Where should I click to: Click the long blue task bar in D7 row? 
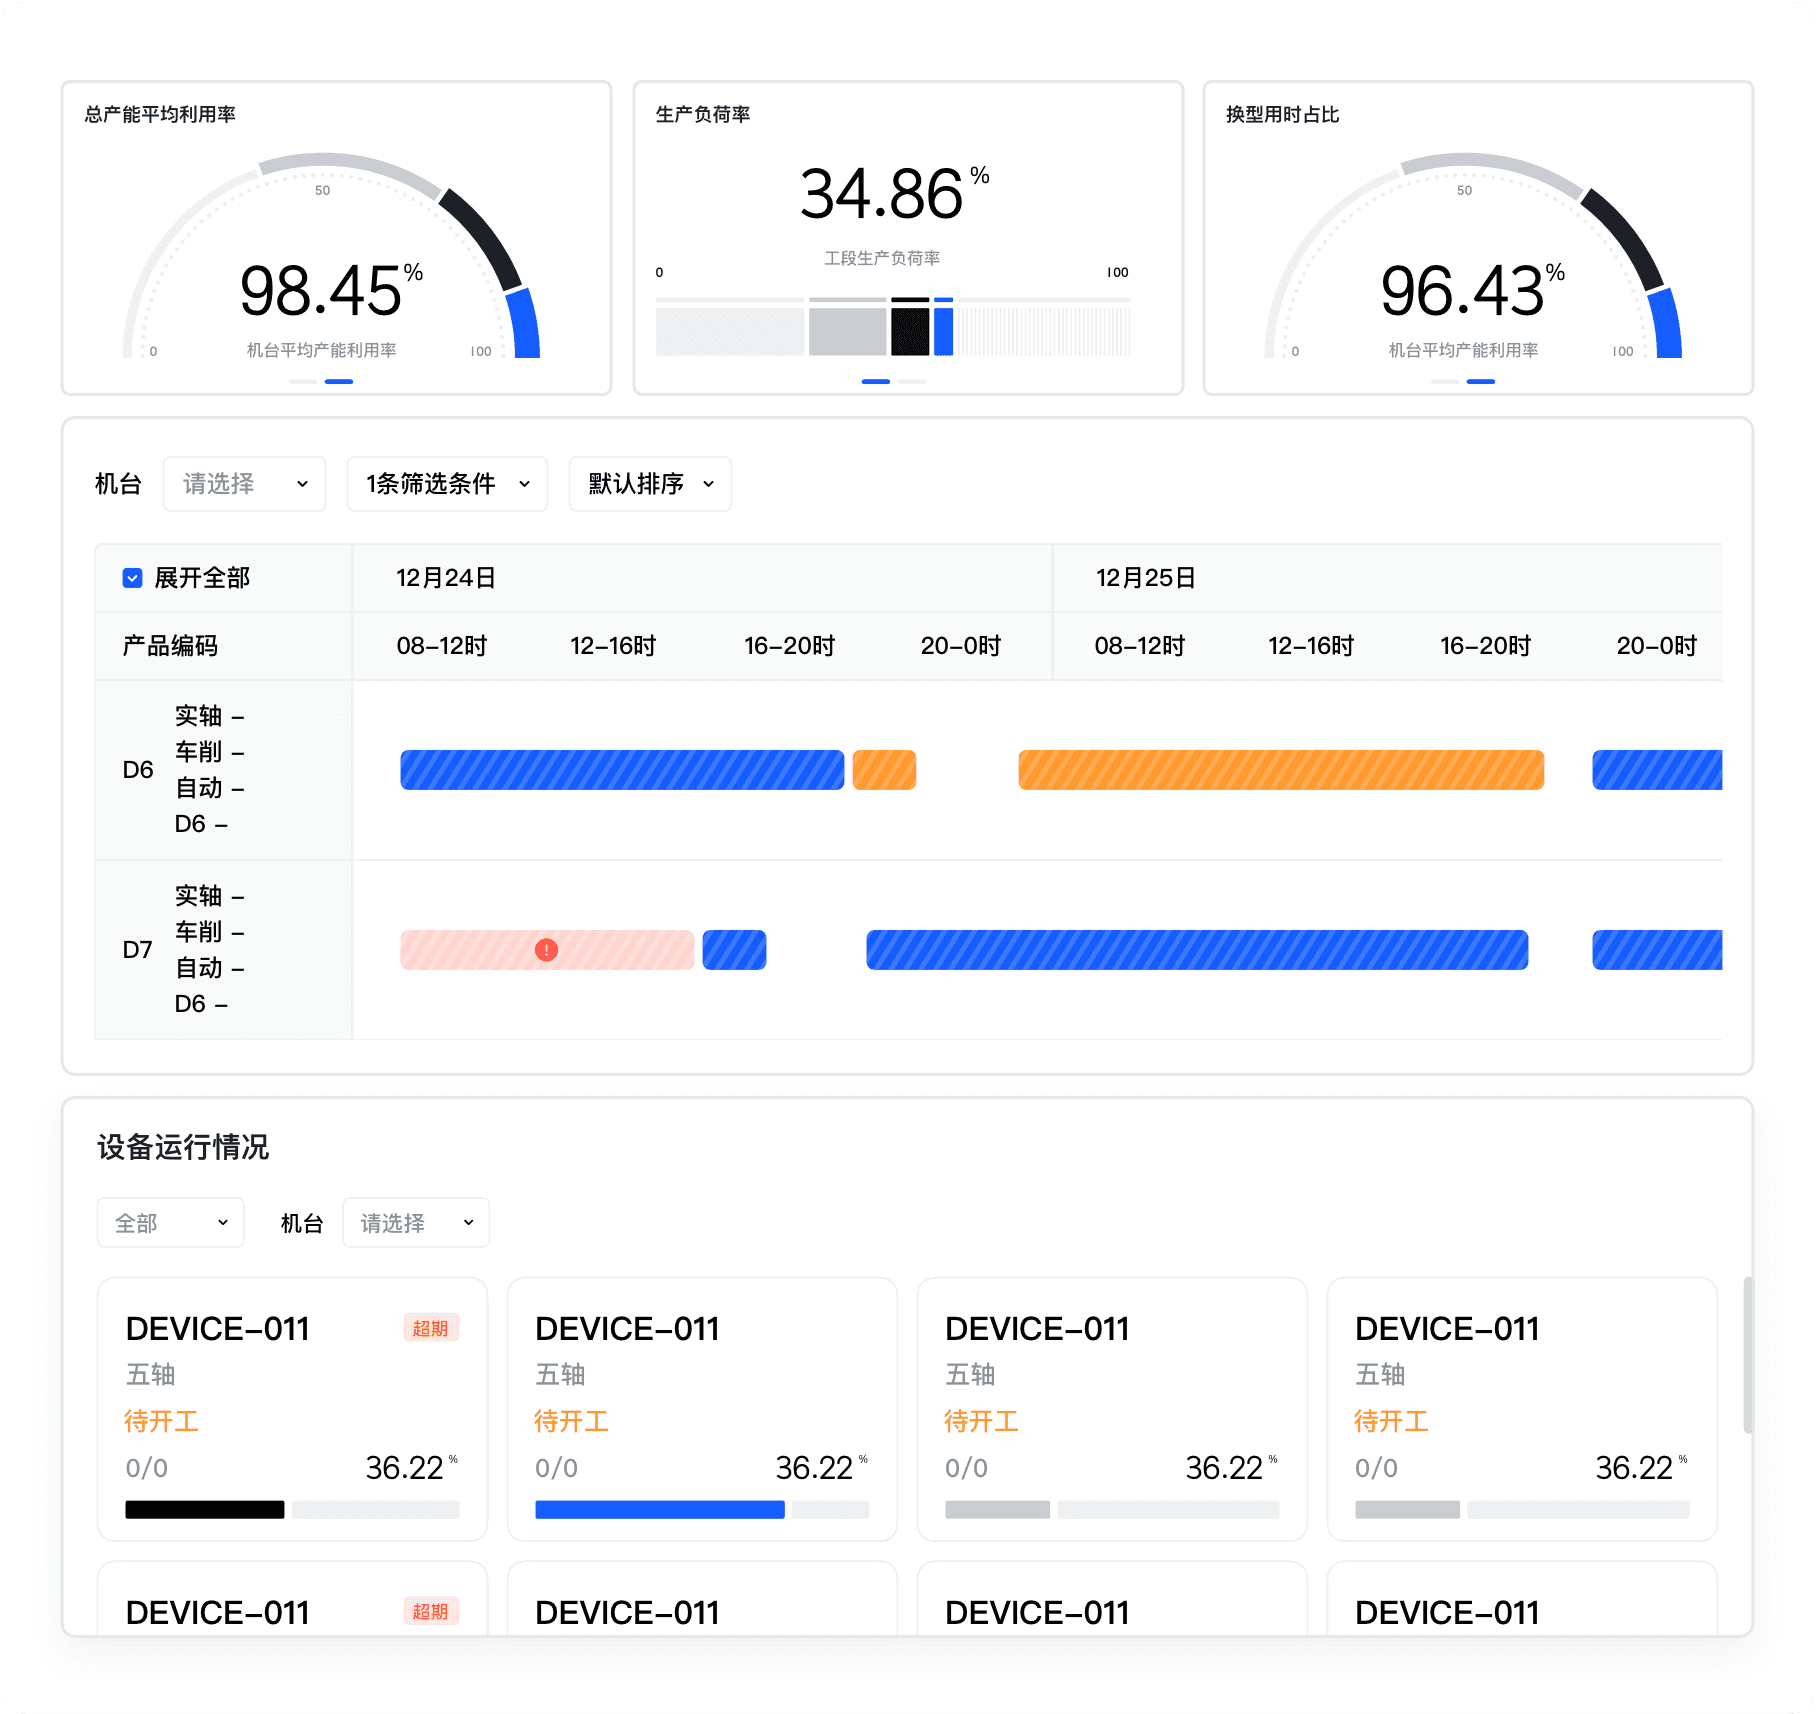click(1196, 950)
